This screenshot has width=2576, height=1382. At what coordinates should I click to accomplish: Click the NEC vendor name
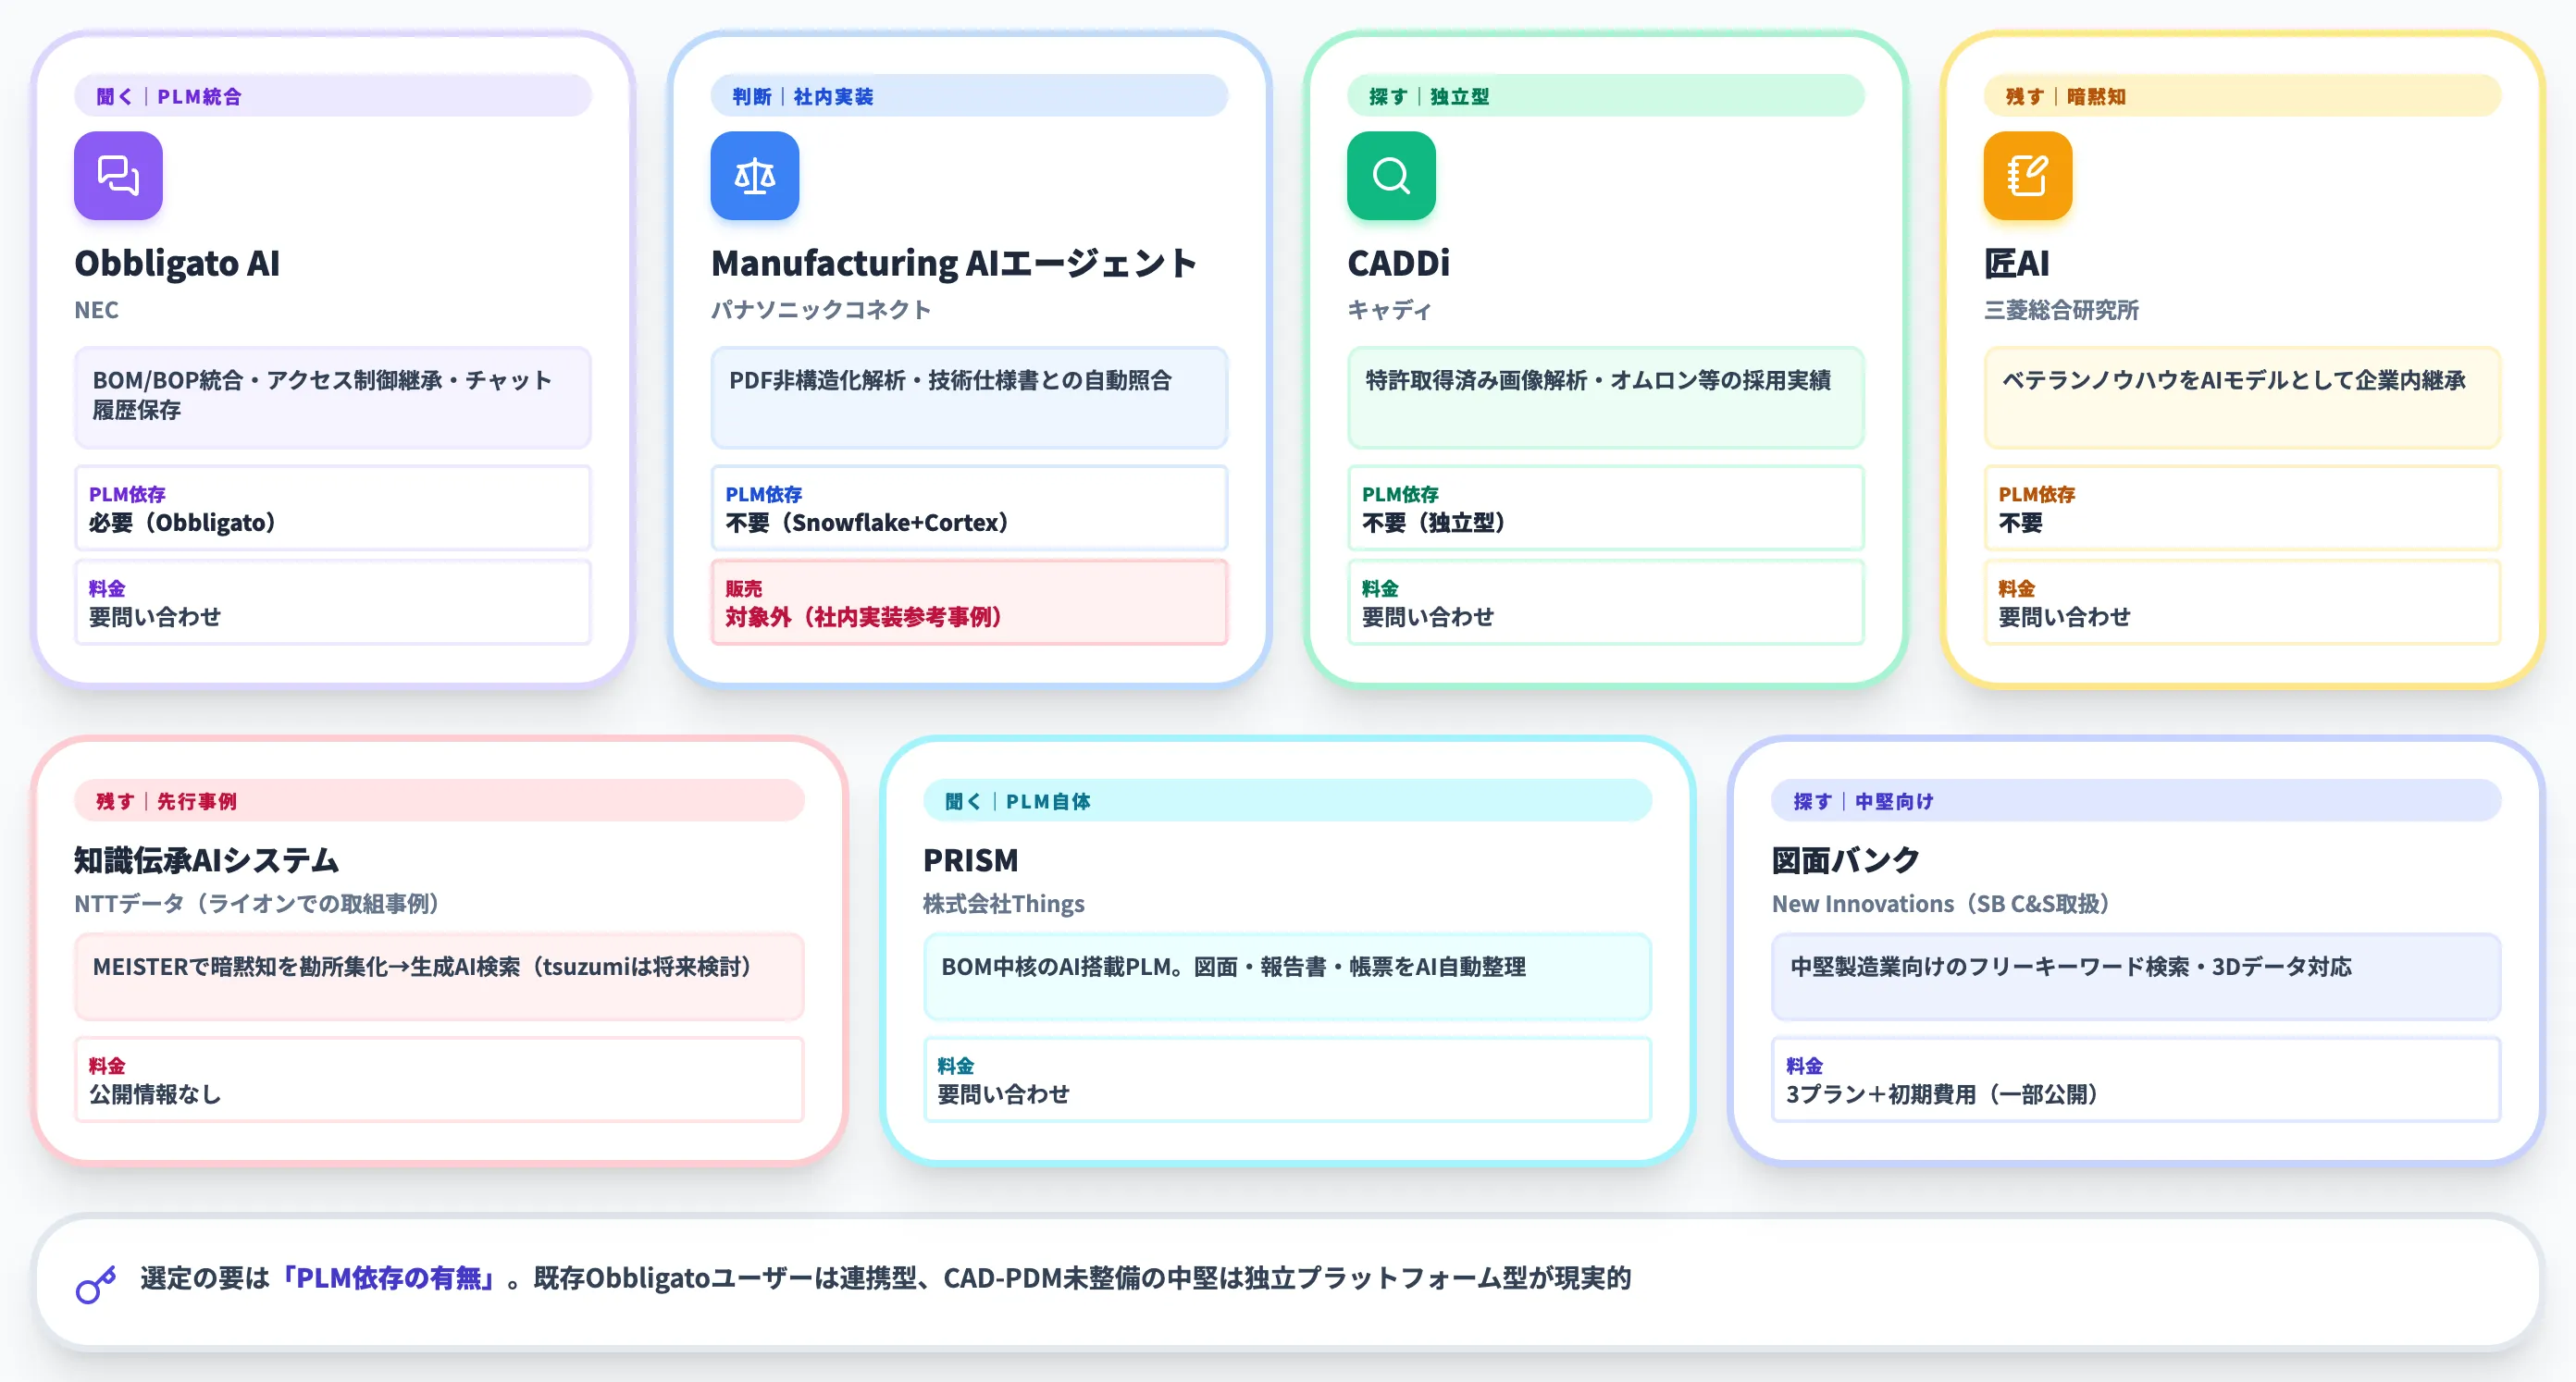96,310
